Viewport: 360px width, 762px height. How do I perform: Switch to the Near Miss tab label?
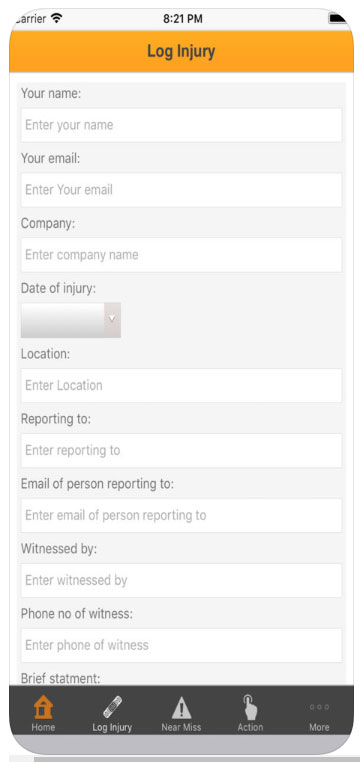pyautogui.click(x=181, y=727)
